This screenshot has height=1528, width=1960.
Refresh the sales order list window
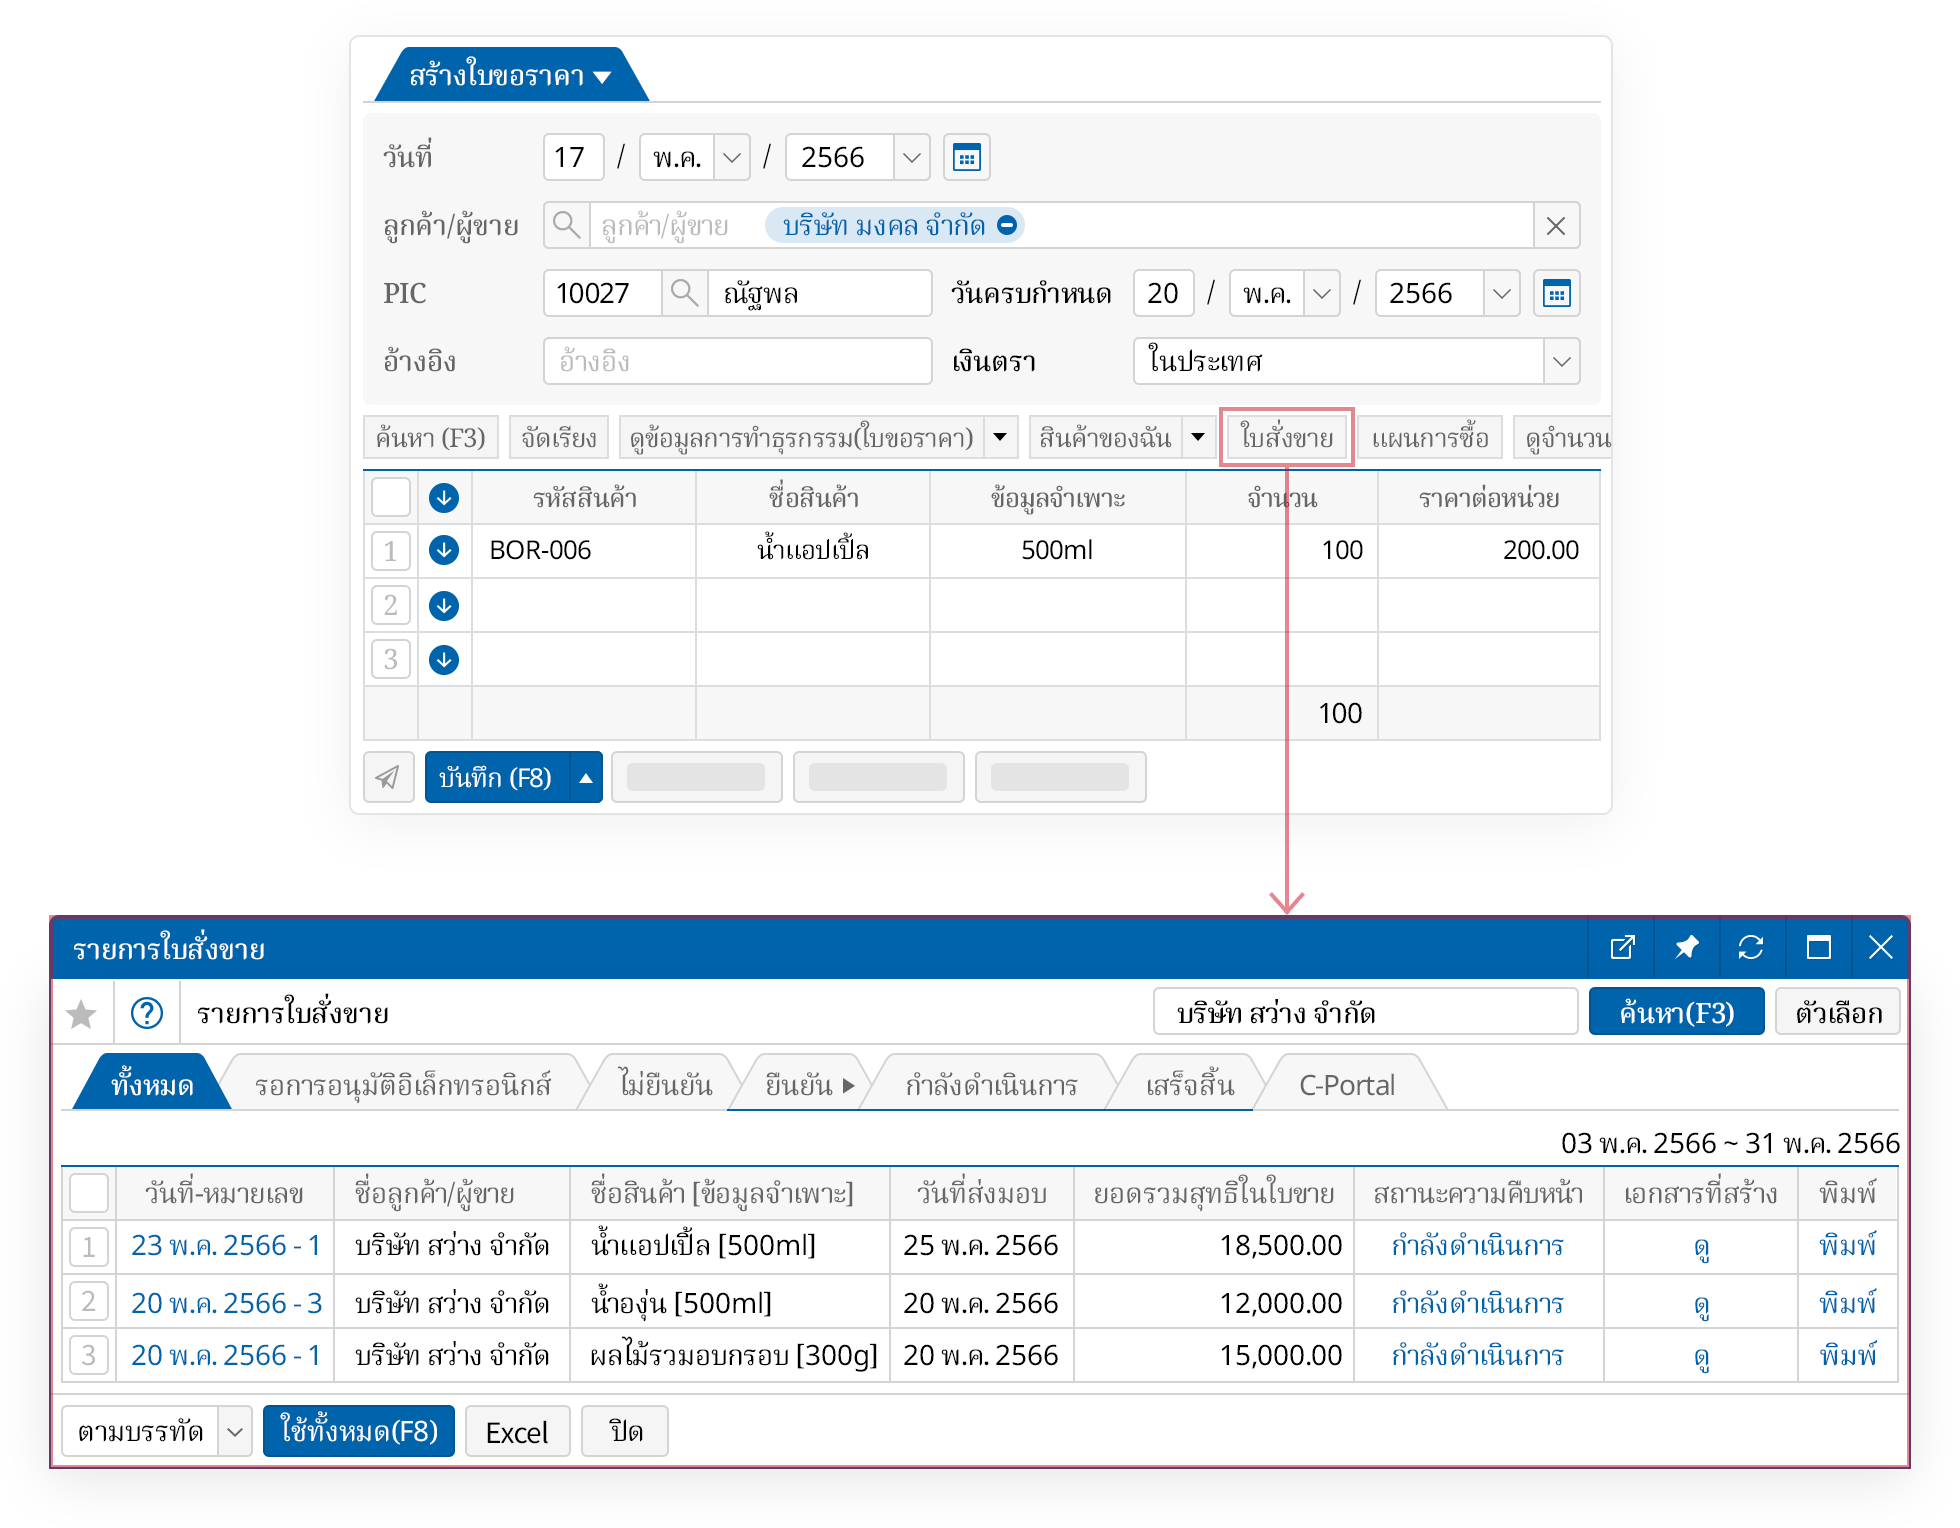1750,947
